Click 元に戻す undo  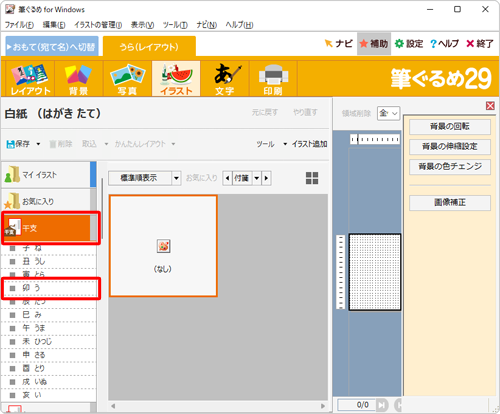point(265,113)
